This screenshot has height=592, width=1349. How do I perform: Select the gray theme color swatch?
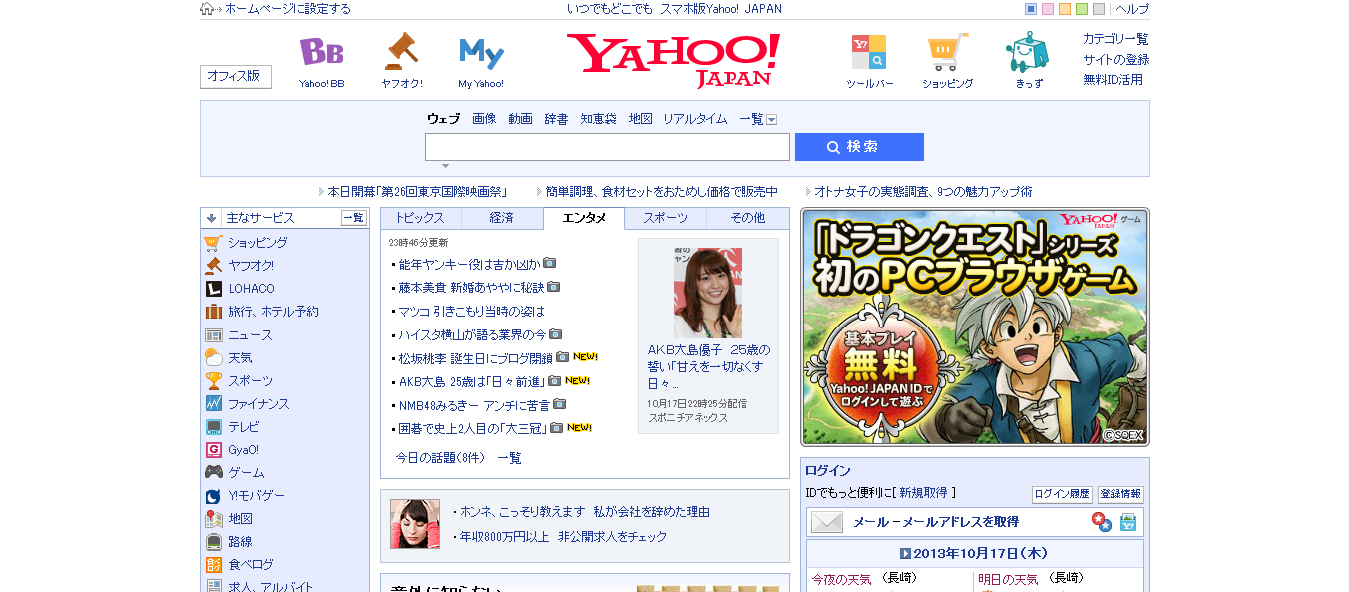(x=1099, y=9)
